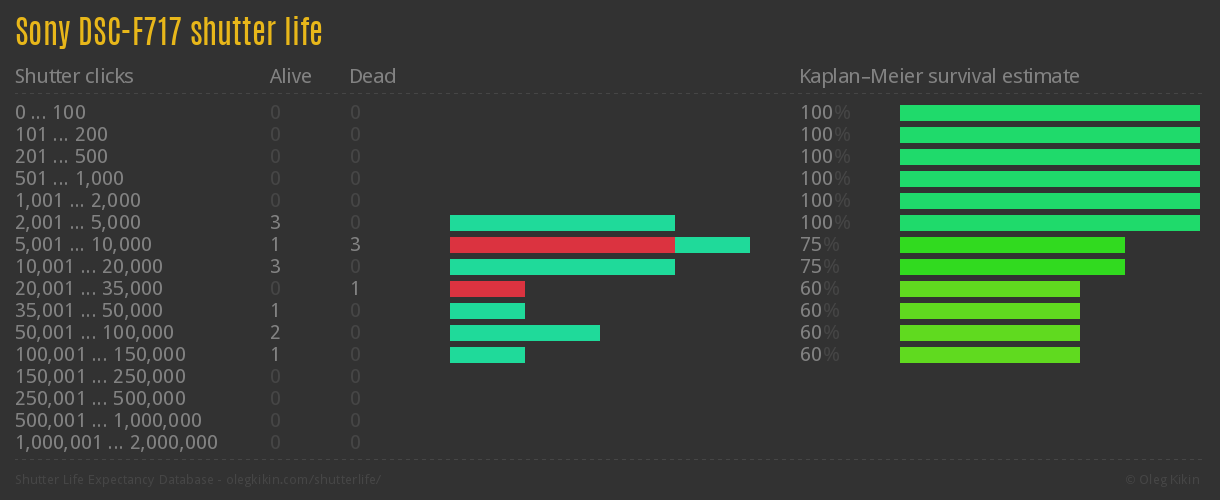Click the teal bar in the 10,001–20,000 row

pyautogui.click(x=562, y=267)
